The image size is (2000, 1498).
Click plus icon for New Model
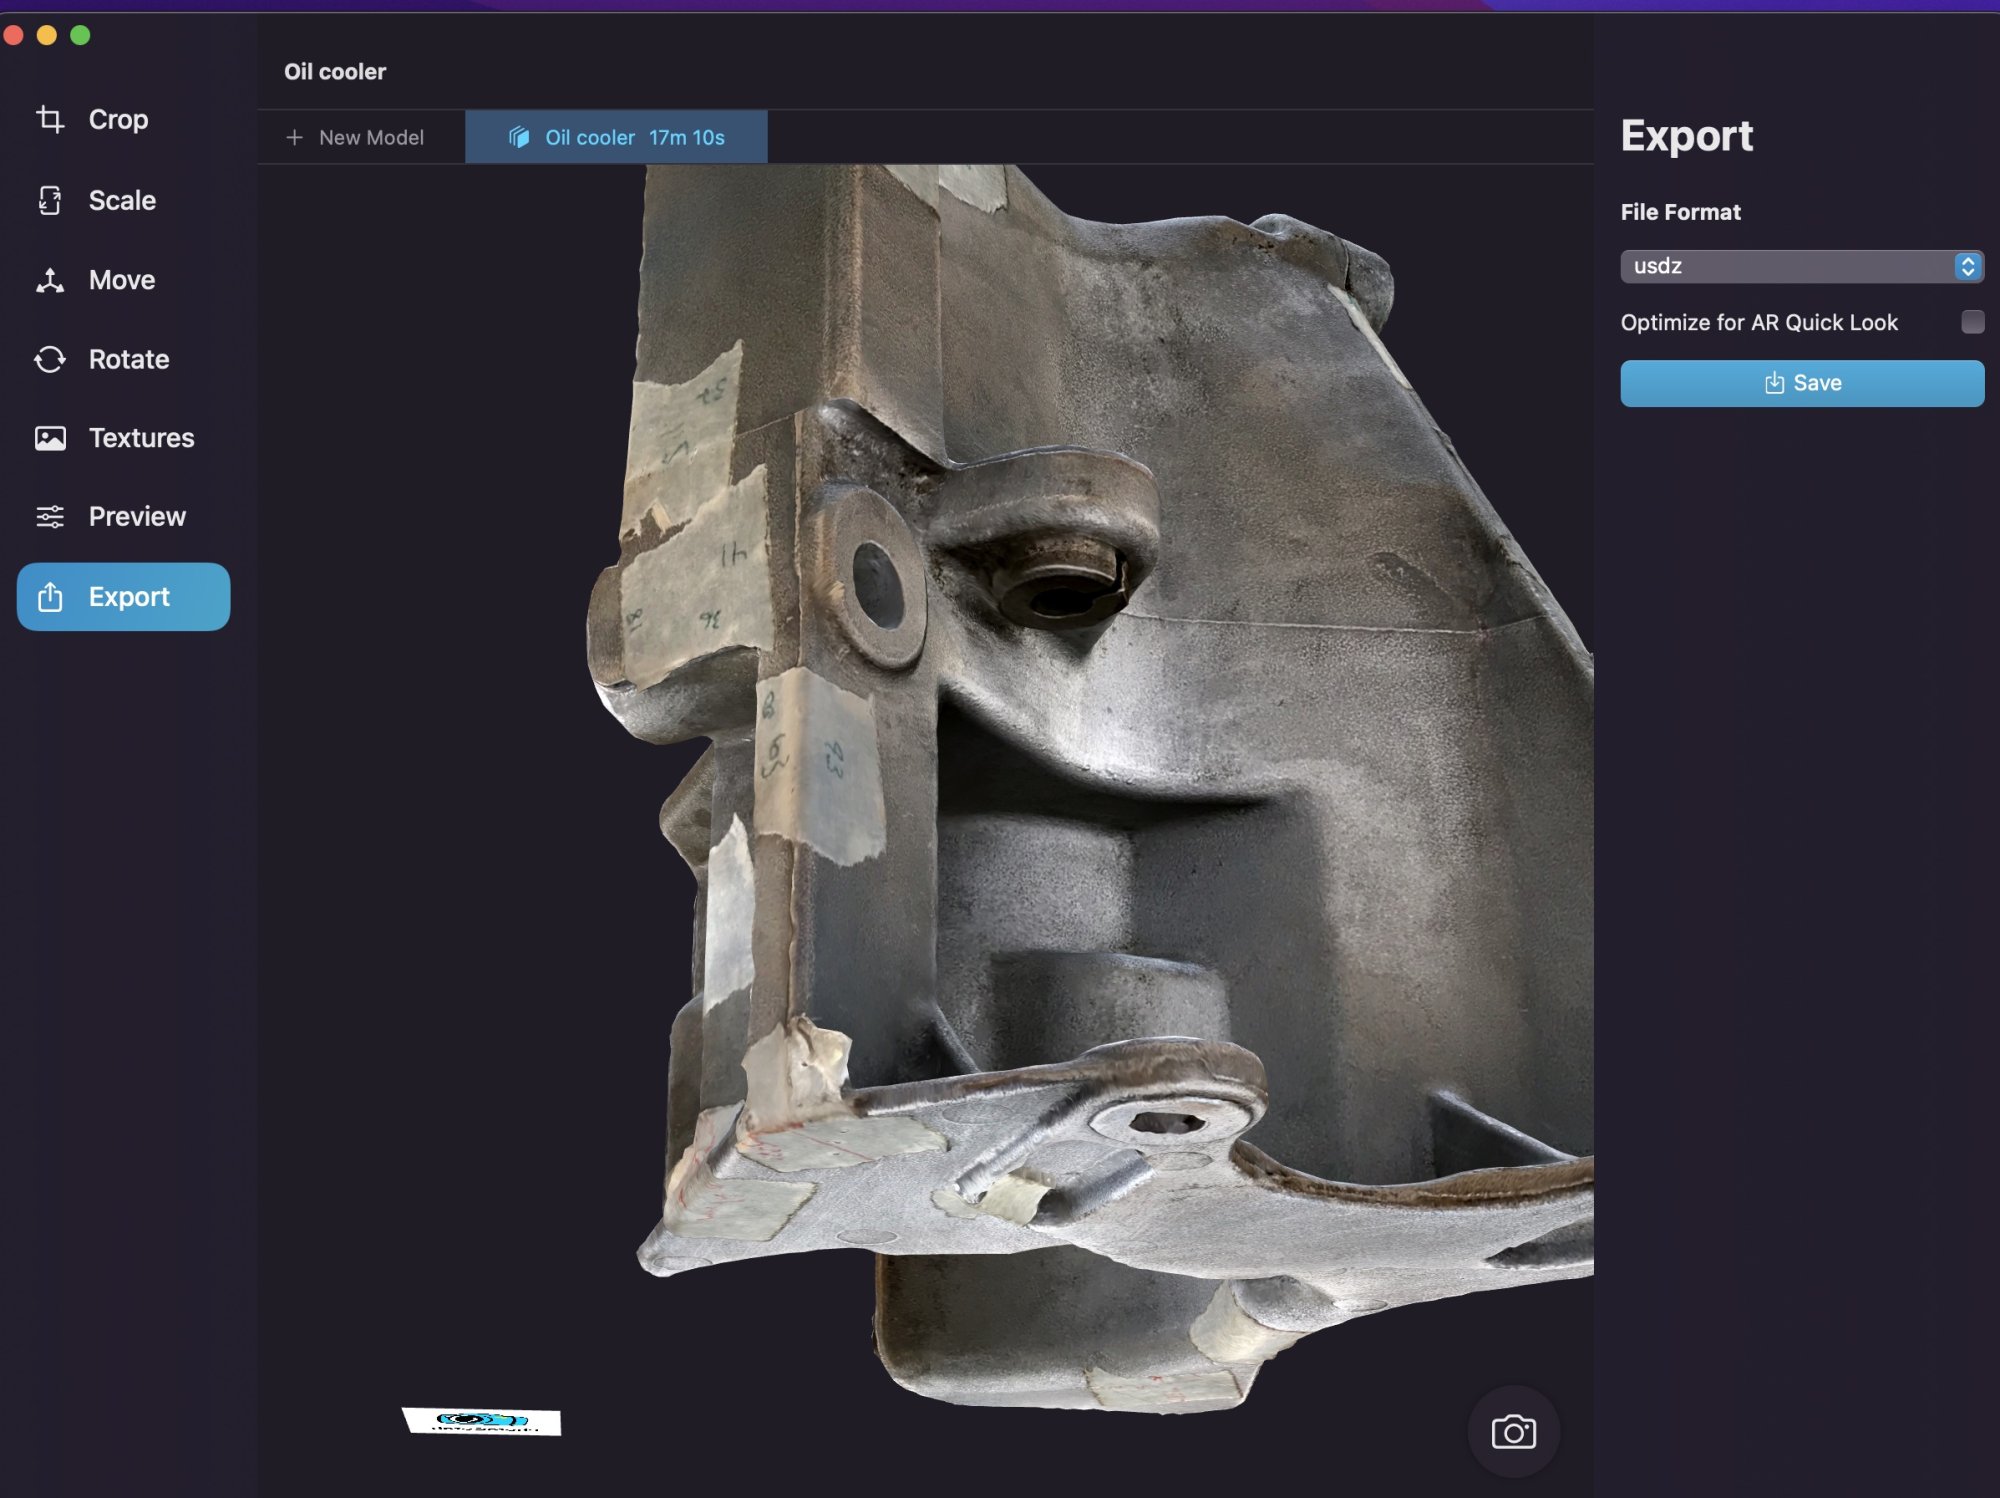[294, 137]
